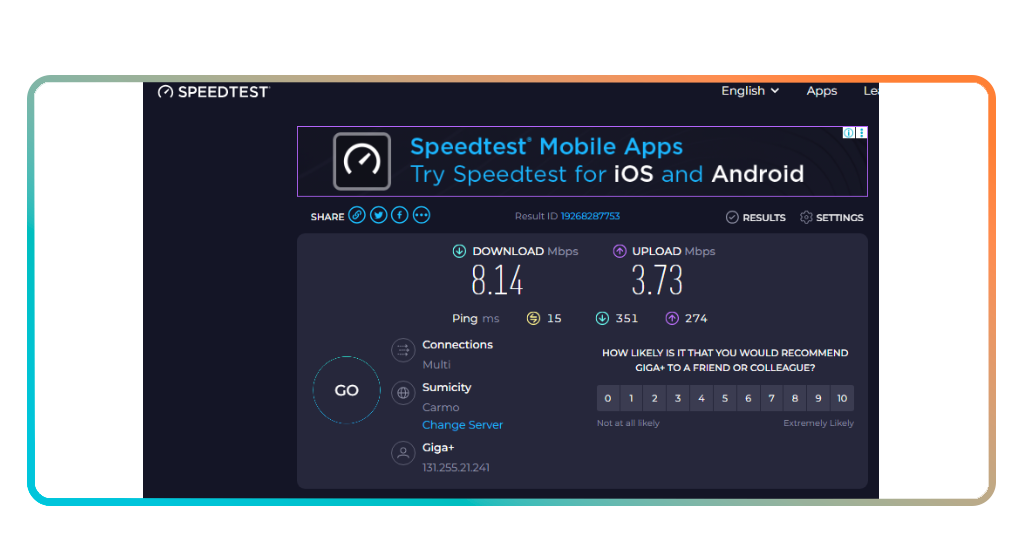Open Result ID 19268287753 link
Viewport: 1024px width, 536px height.
tap(590, 216)
